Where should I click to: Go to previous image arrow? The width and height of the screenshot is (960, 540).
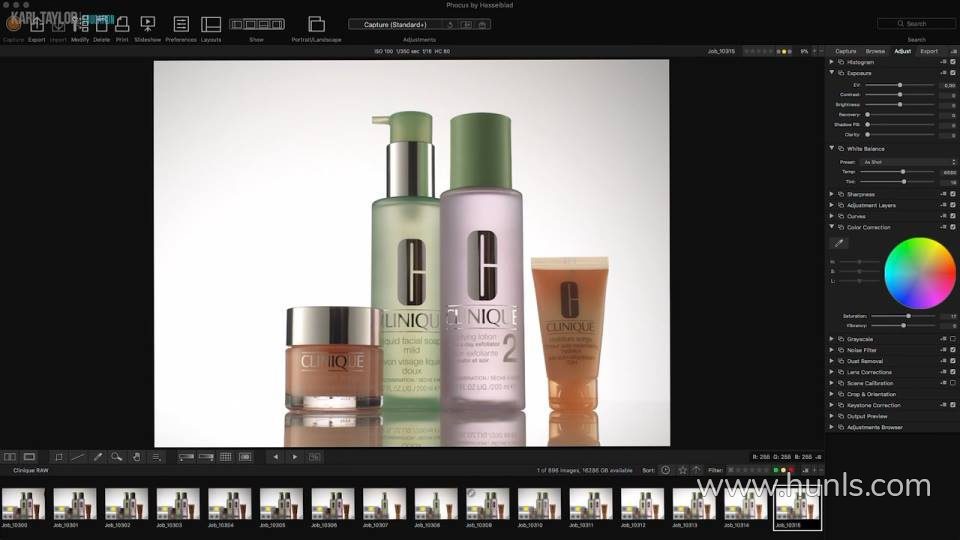click(276, 457)
